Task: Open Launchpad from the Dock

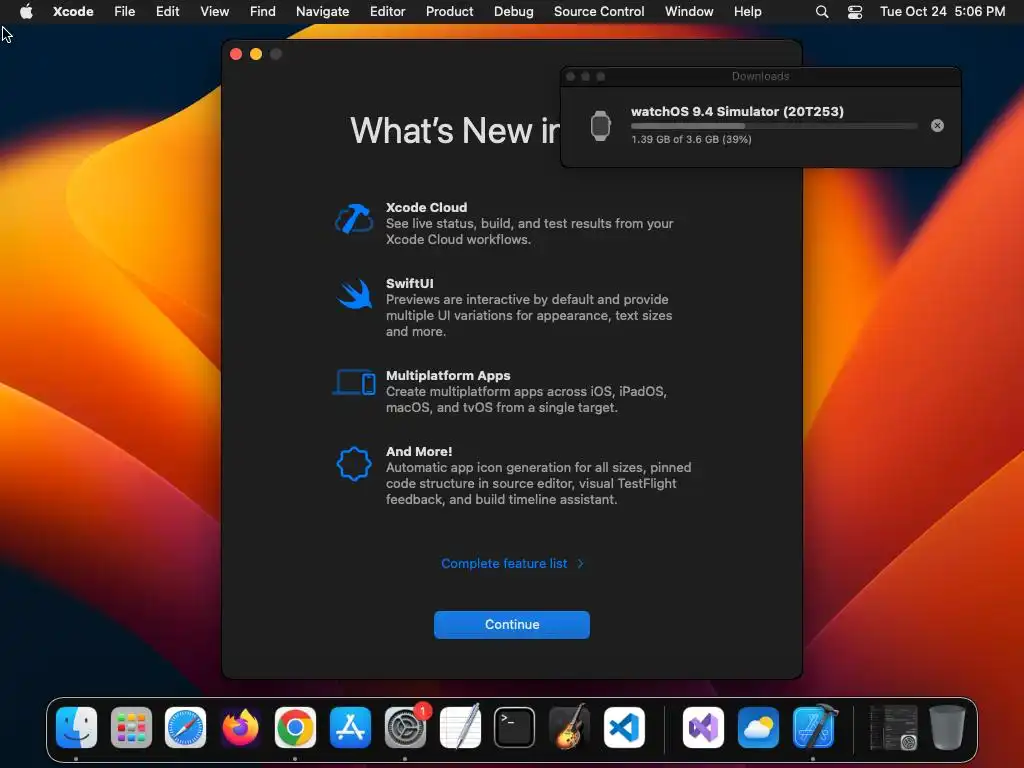Action: 131,727
